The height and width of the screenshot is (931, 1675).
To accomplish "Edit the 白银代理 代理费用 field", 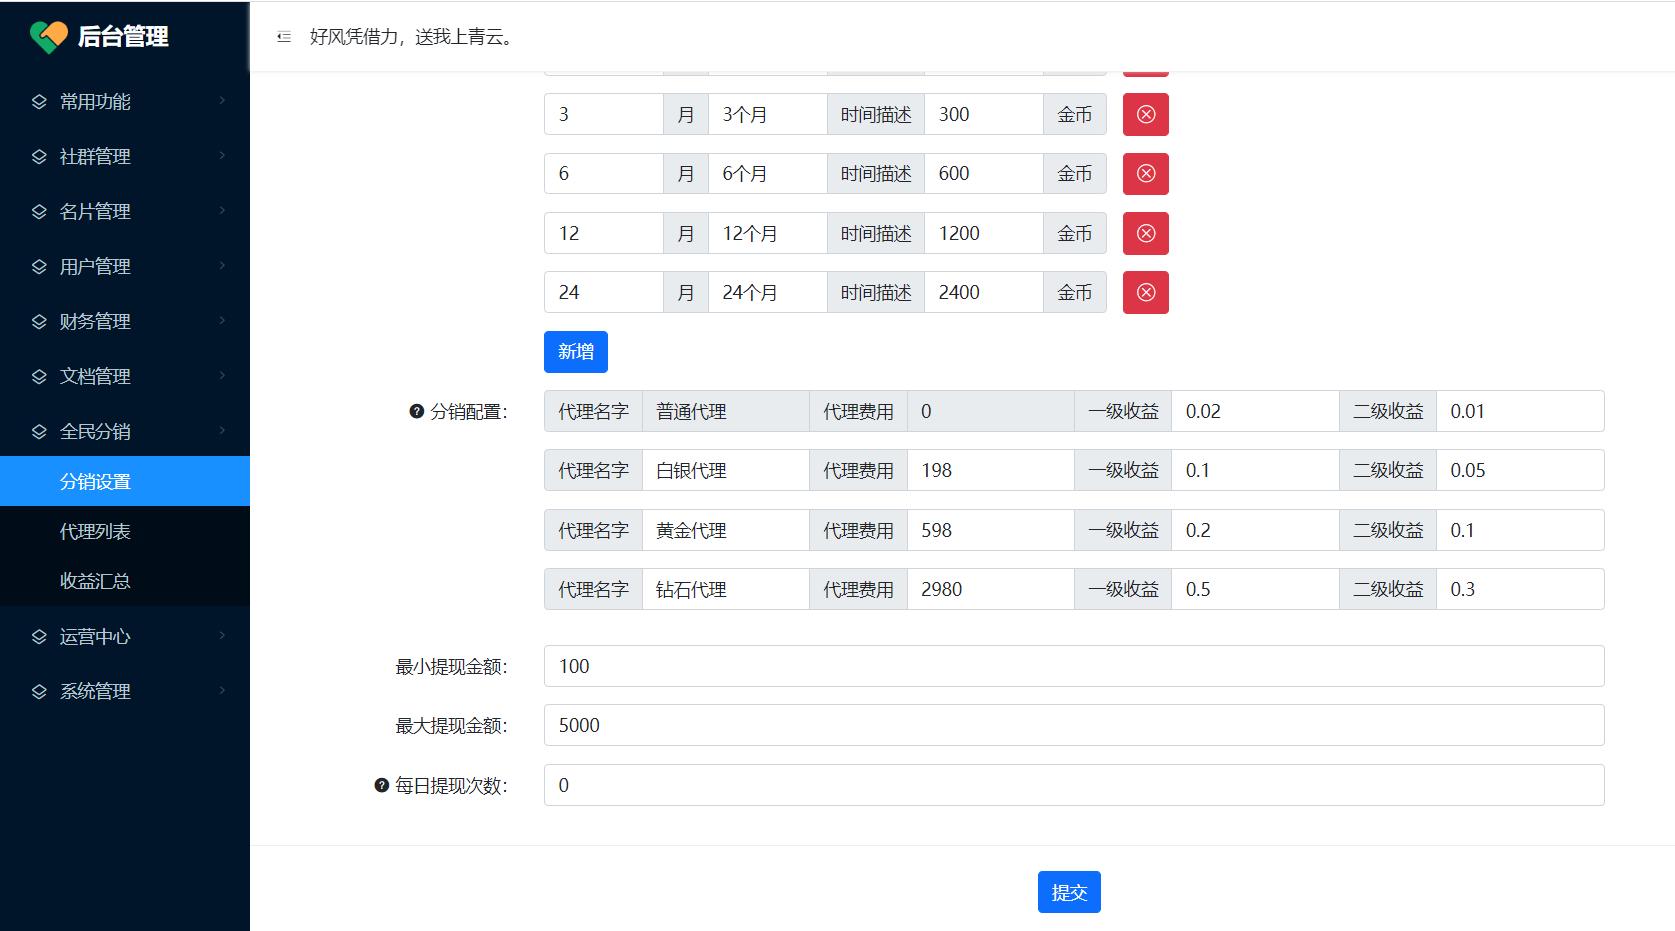I will coord(989,470).
